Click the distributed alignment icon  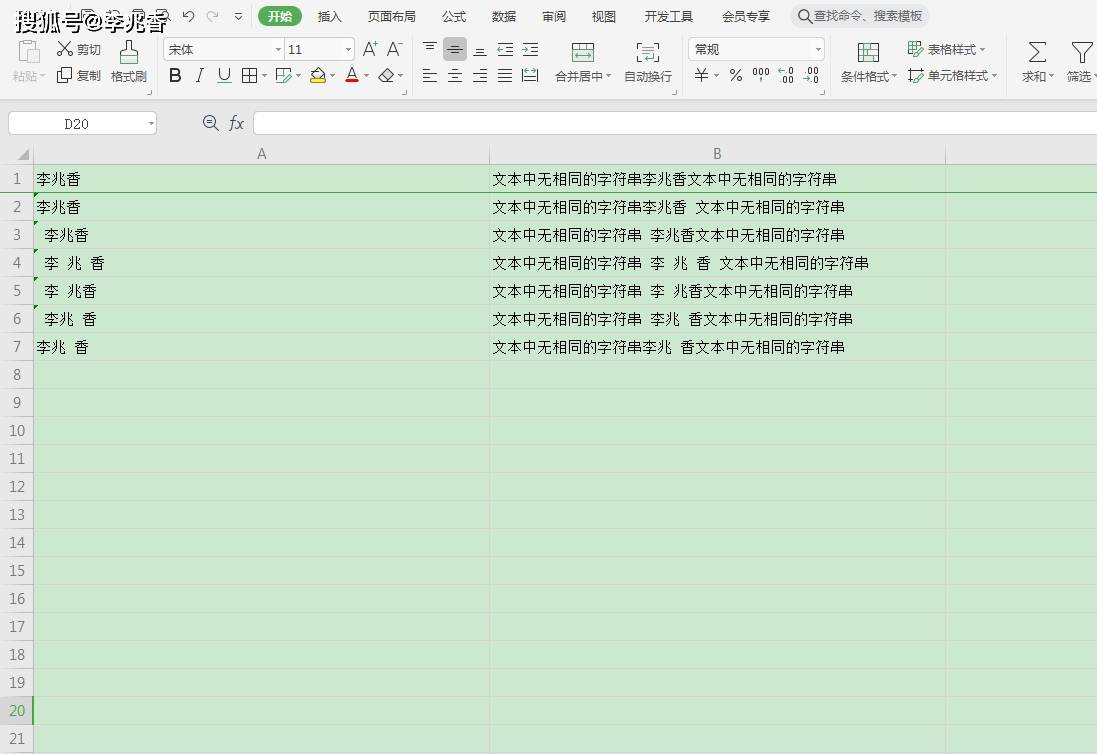coord(530,76)
